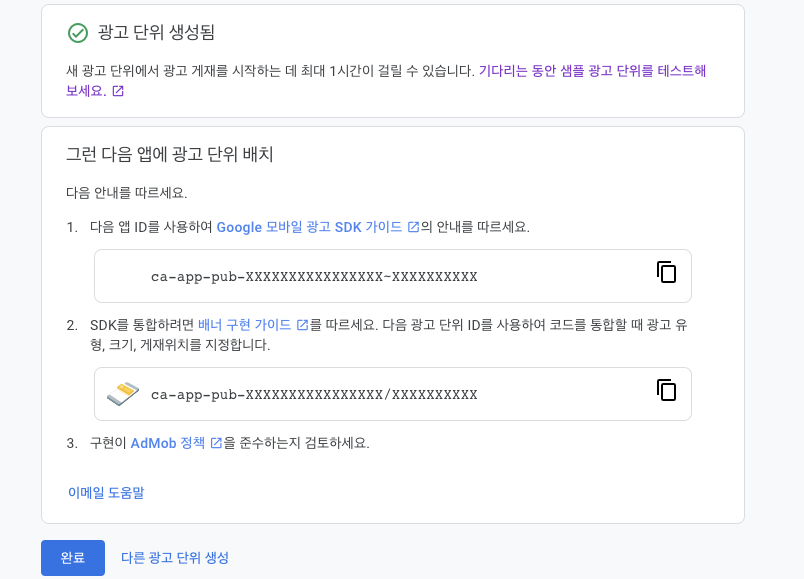Image resolution: width=804 pixels, height=579 pixels.
Task: Click the 그런 다음 앱에 광고 단위 배치 heading
Action: [170, 154]
